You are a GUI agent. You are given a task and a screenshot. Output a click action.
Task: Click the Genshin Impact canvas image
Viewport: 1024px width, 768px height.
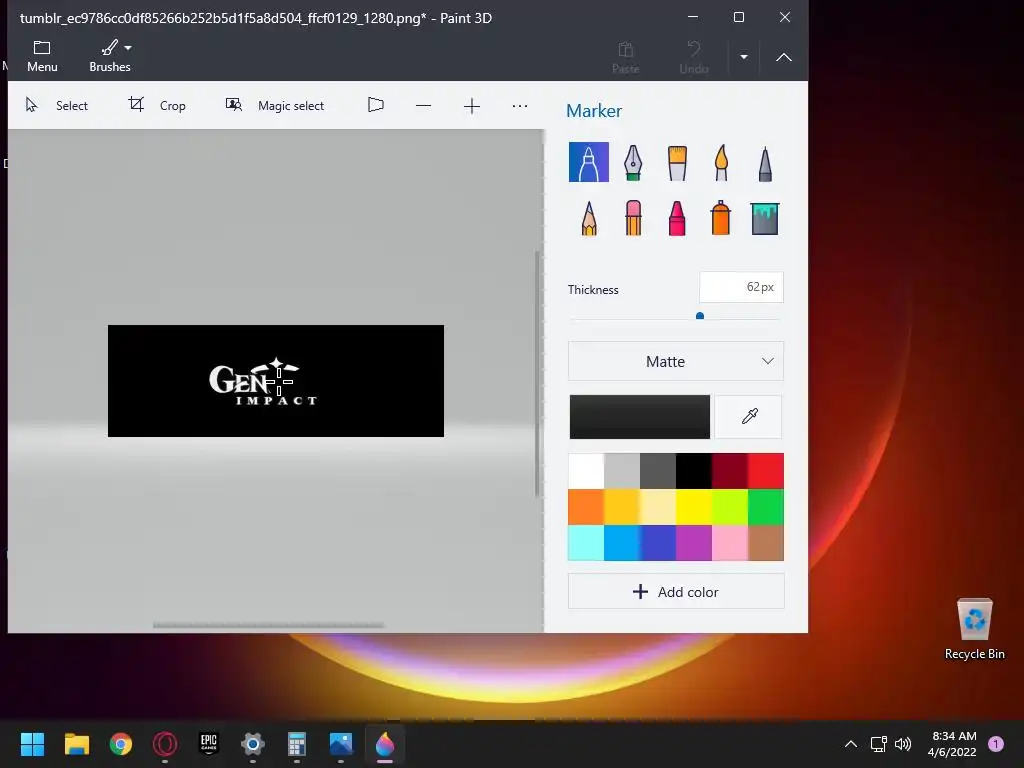[276, 381]
